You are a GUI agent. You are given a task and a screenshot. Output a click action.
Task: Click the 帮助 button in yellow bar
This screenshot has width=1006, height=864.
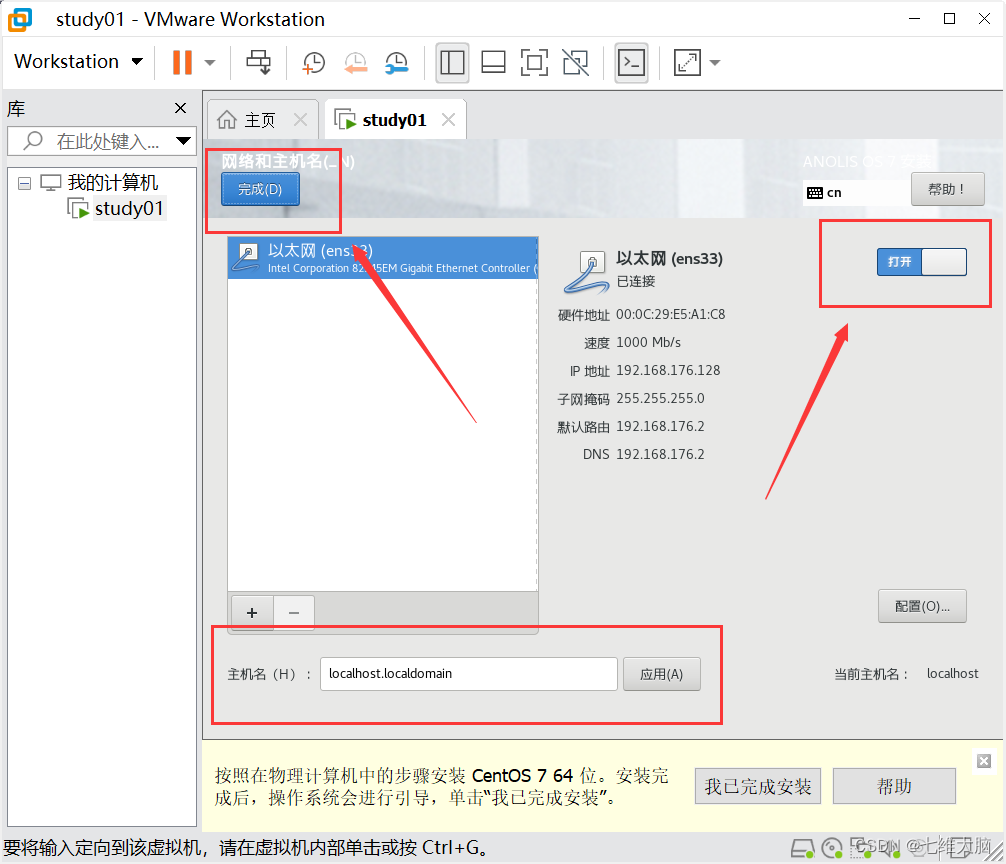(x=894, y=786)
